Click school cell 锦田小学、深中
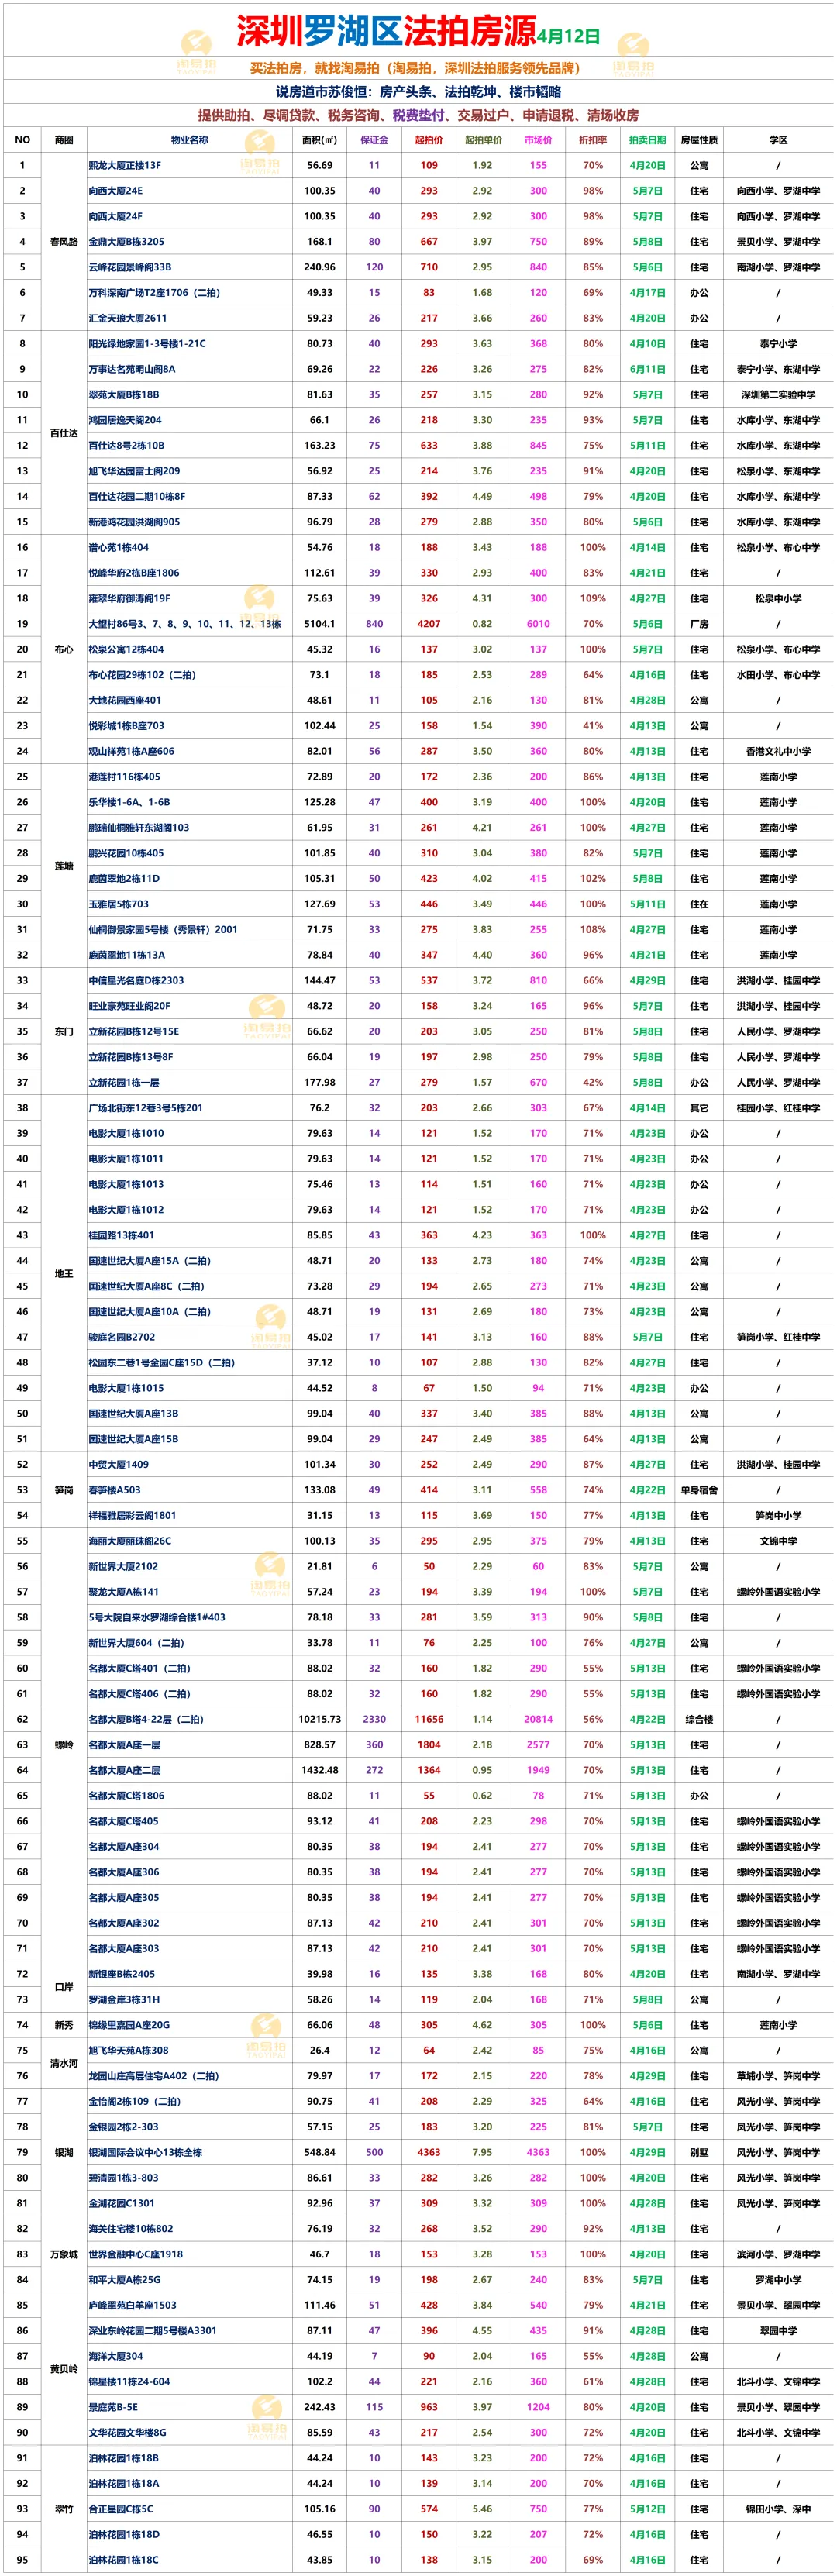837x2576 pixels. pos(778,2508)
